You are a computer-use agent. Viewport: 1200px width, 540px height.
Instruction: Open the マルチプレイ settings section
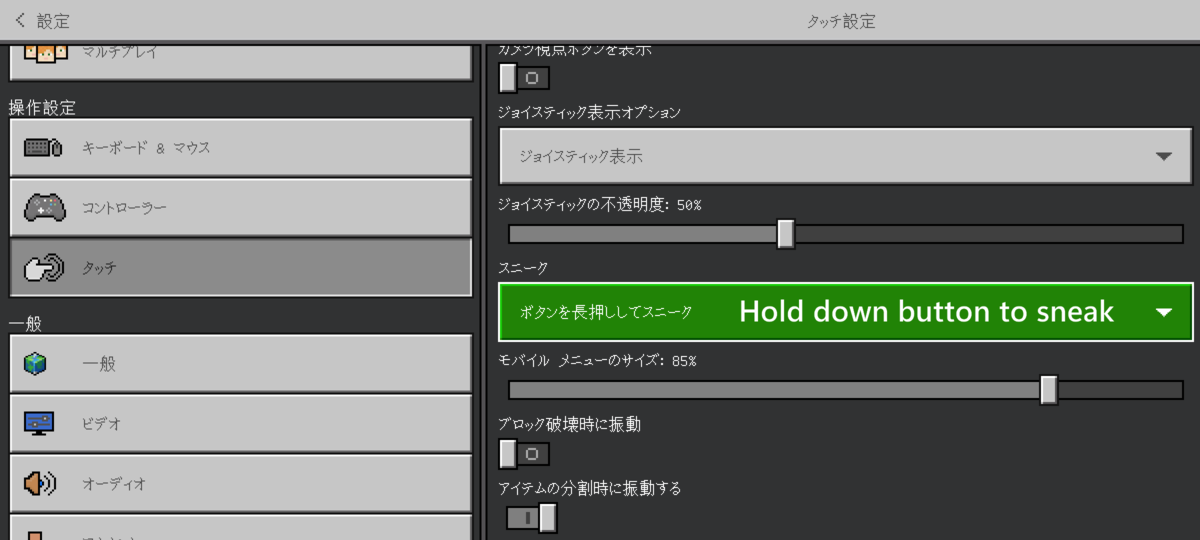240,61
